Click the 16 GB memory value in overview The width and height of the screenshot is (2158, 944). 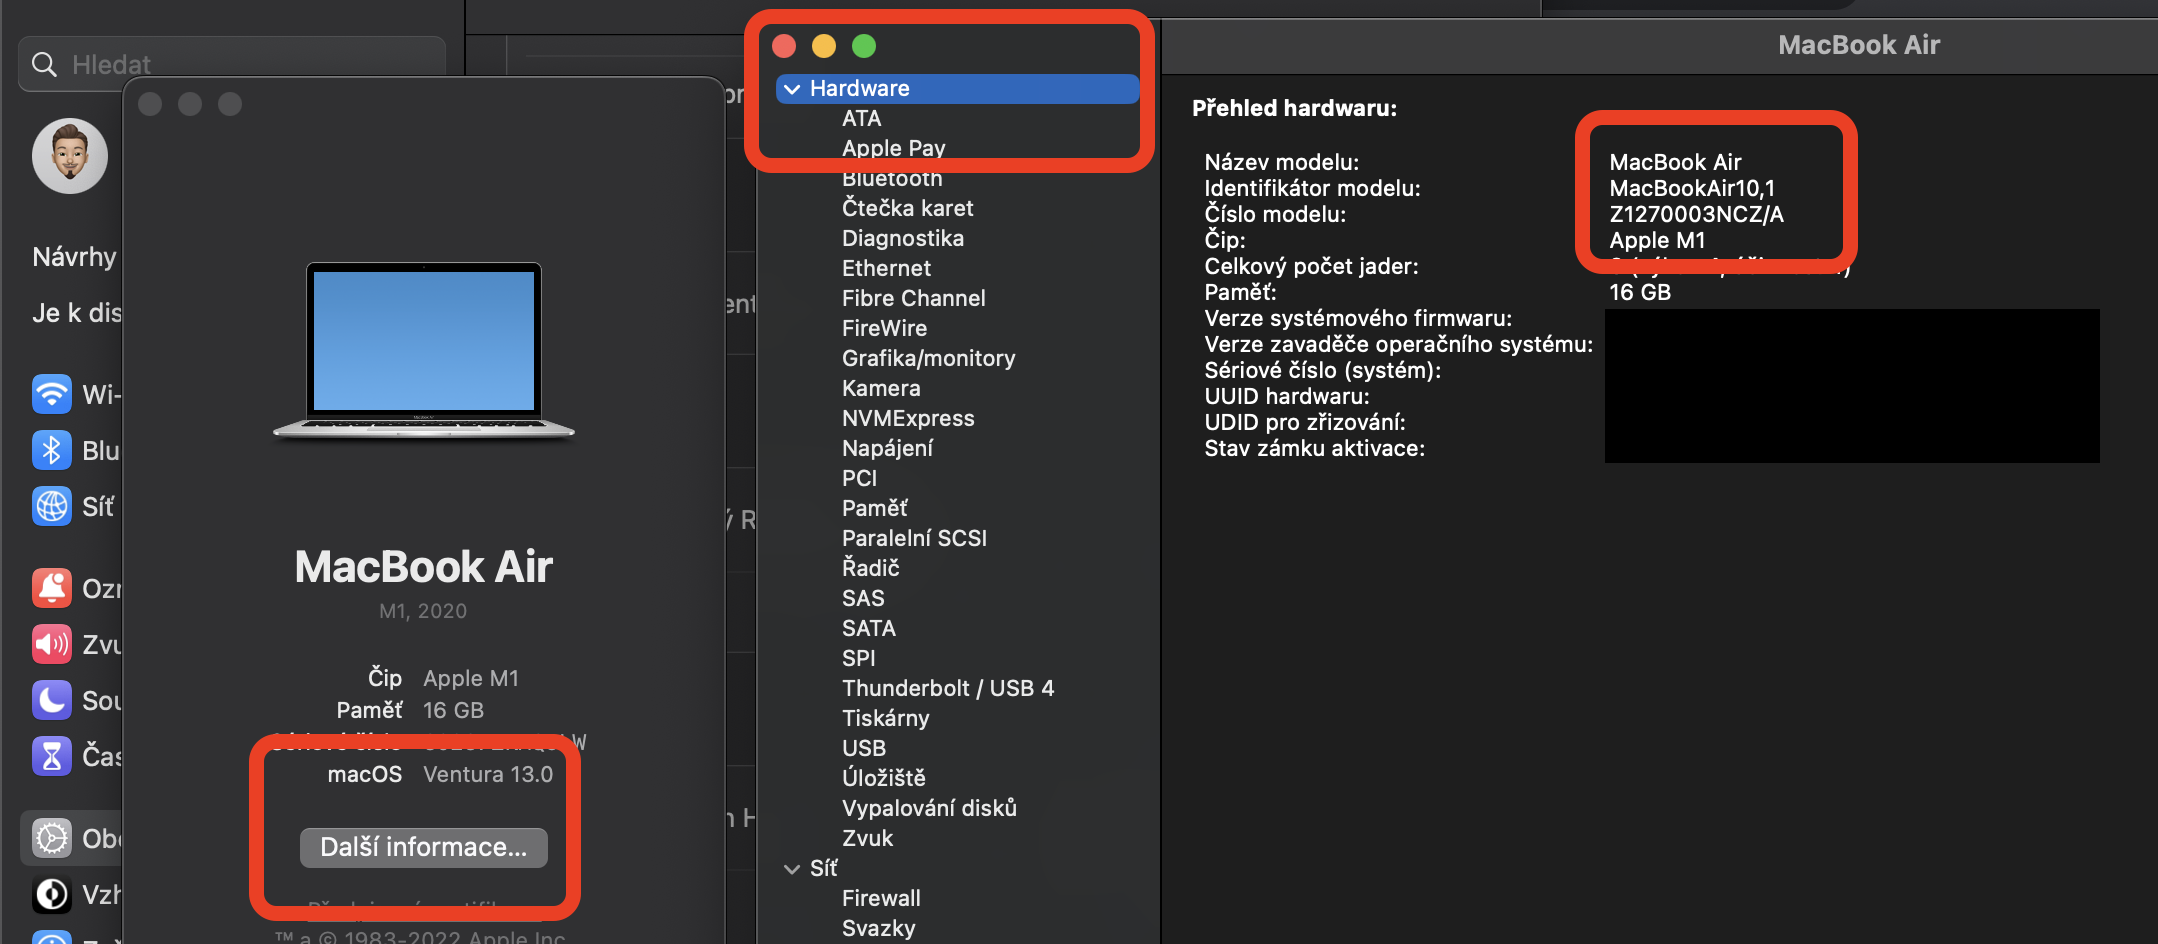[x=1640, y=292]
